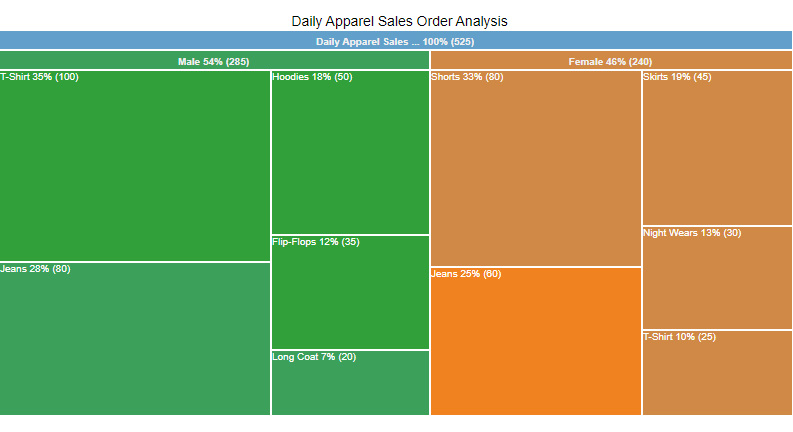Select the Female 46% (240) header
Screen dimensions: 793x432
click(x=611, y=60)
